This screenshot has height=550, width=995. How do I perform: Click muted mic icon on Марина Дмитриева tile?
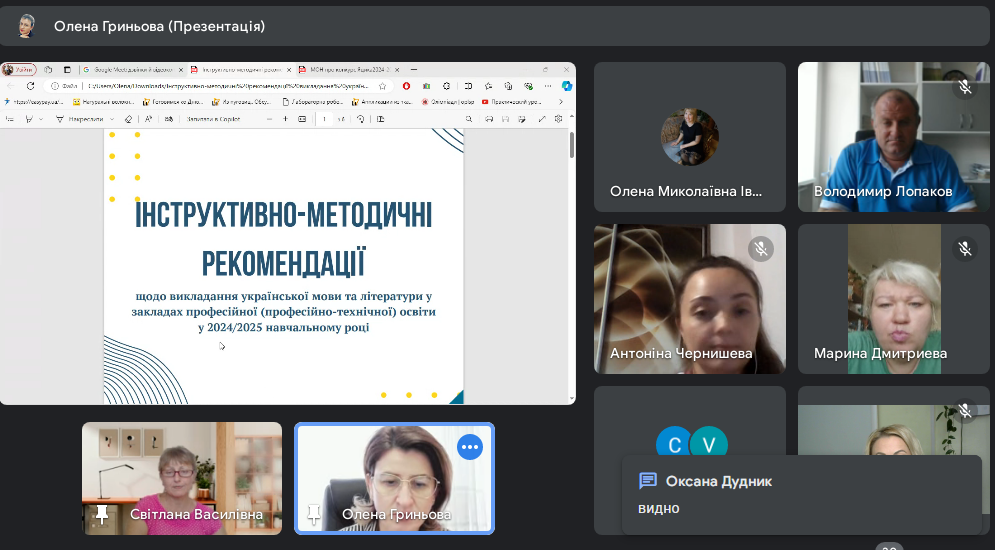pos(964,249)
